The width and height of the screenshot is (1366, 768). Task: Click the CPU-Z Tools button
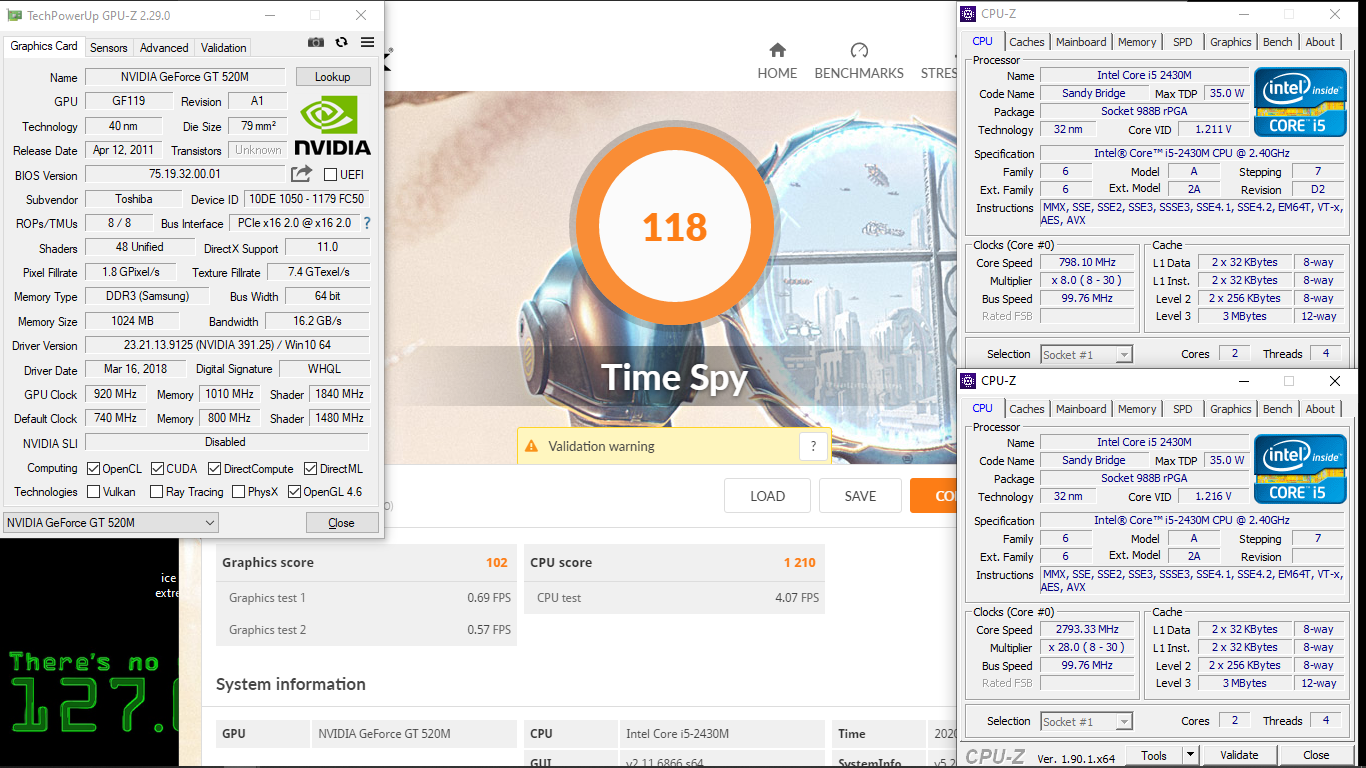click(1154, 755)
